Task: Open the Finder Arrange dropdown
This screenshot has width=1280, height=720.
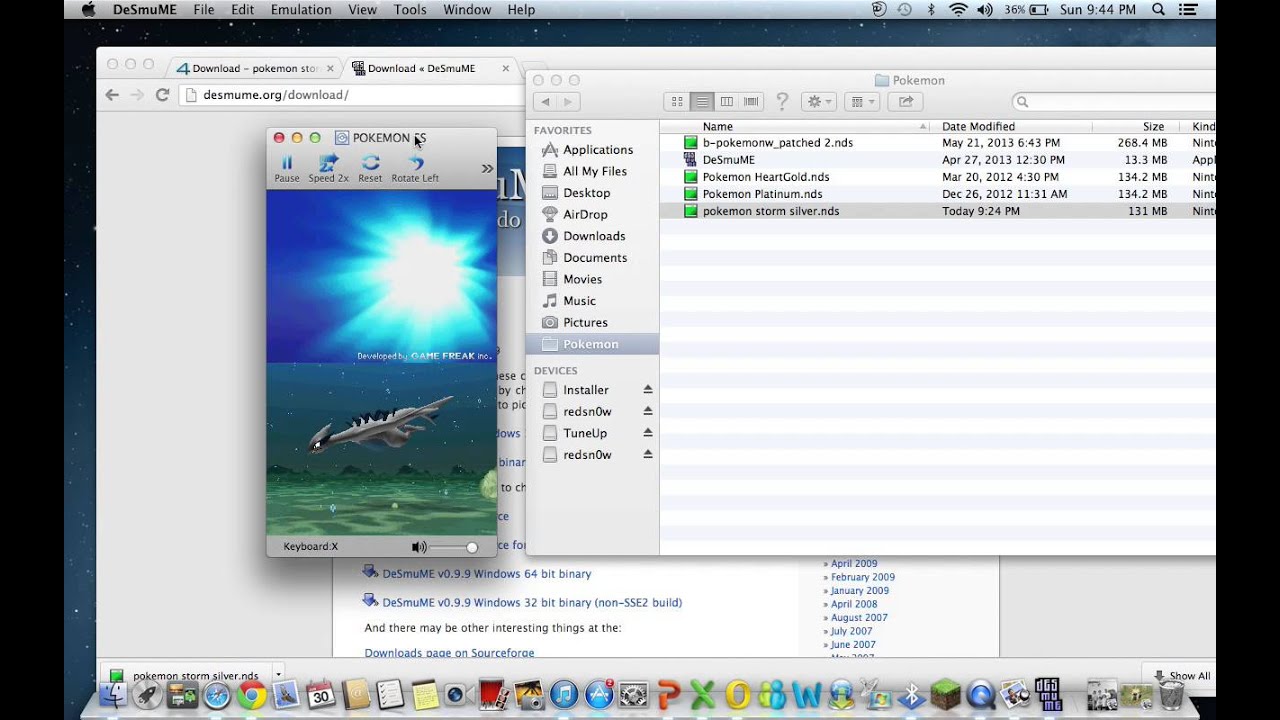Action: pos(861,101)
